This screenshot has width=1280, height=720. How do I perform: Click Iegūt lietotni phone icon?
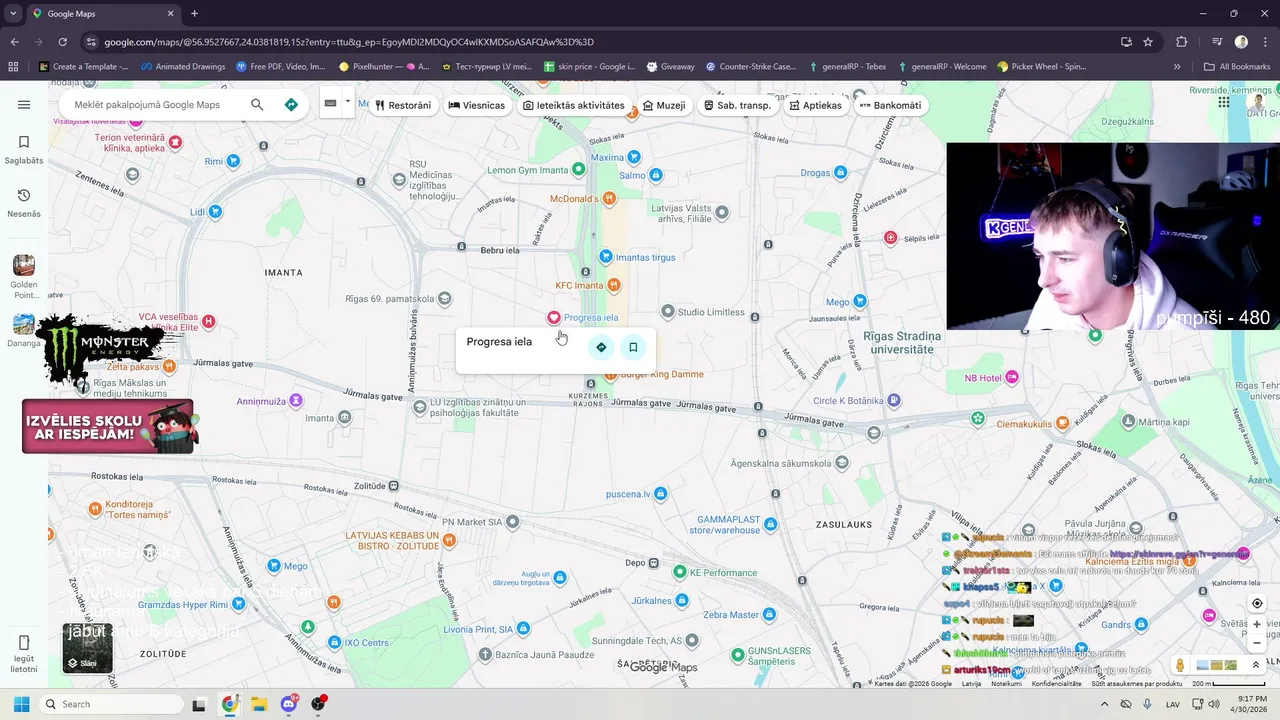24,642
